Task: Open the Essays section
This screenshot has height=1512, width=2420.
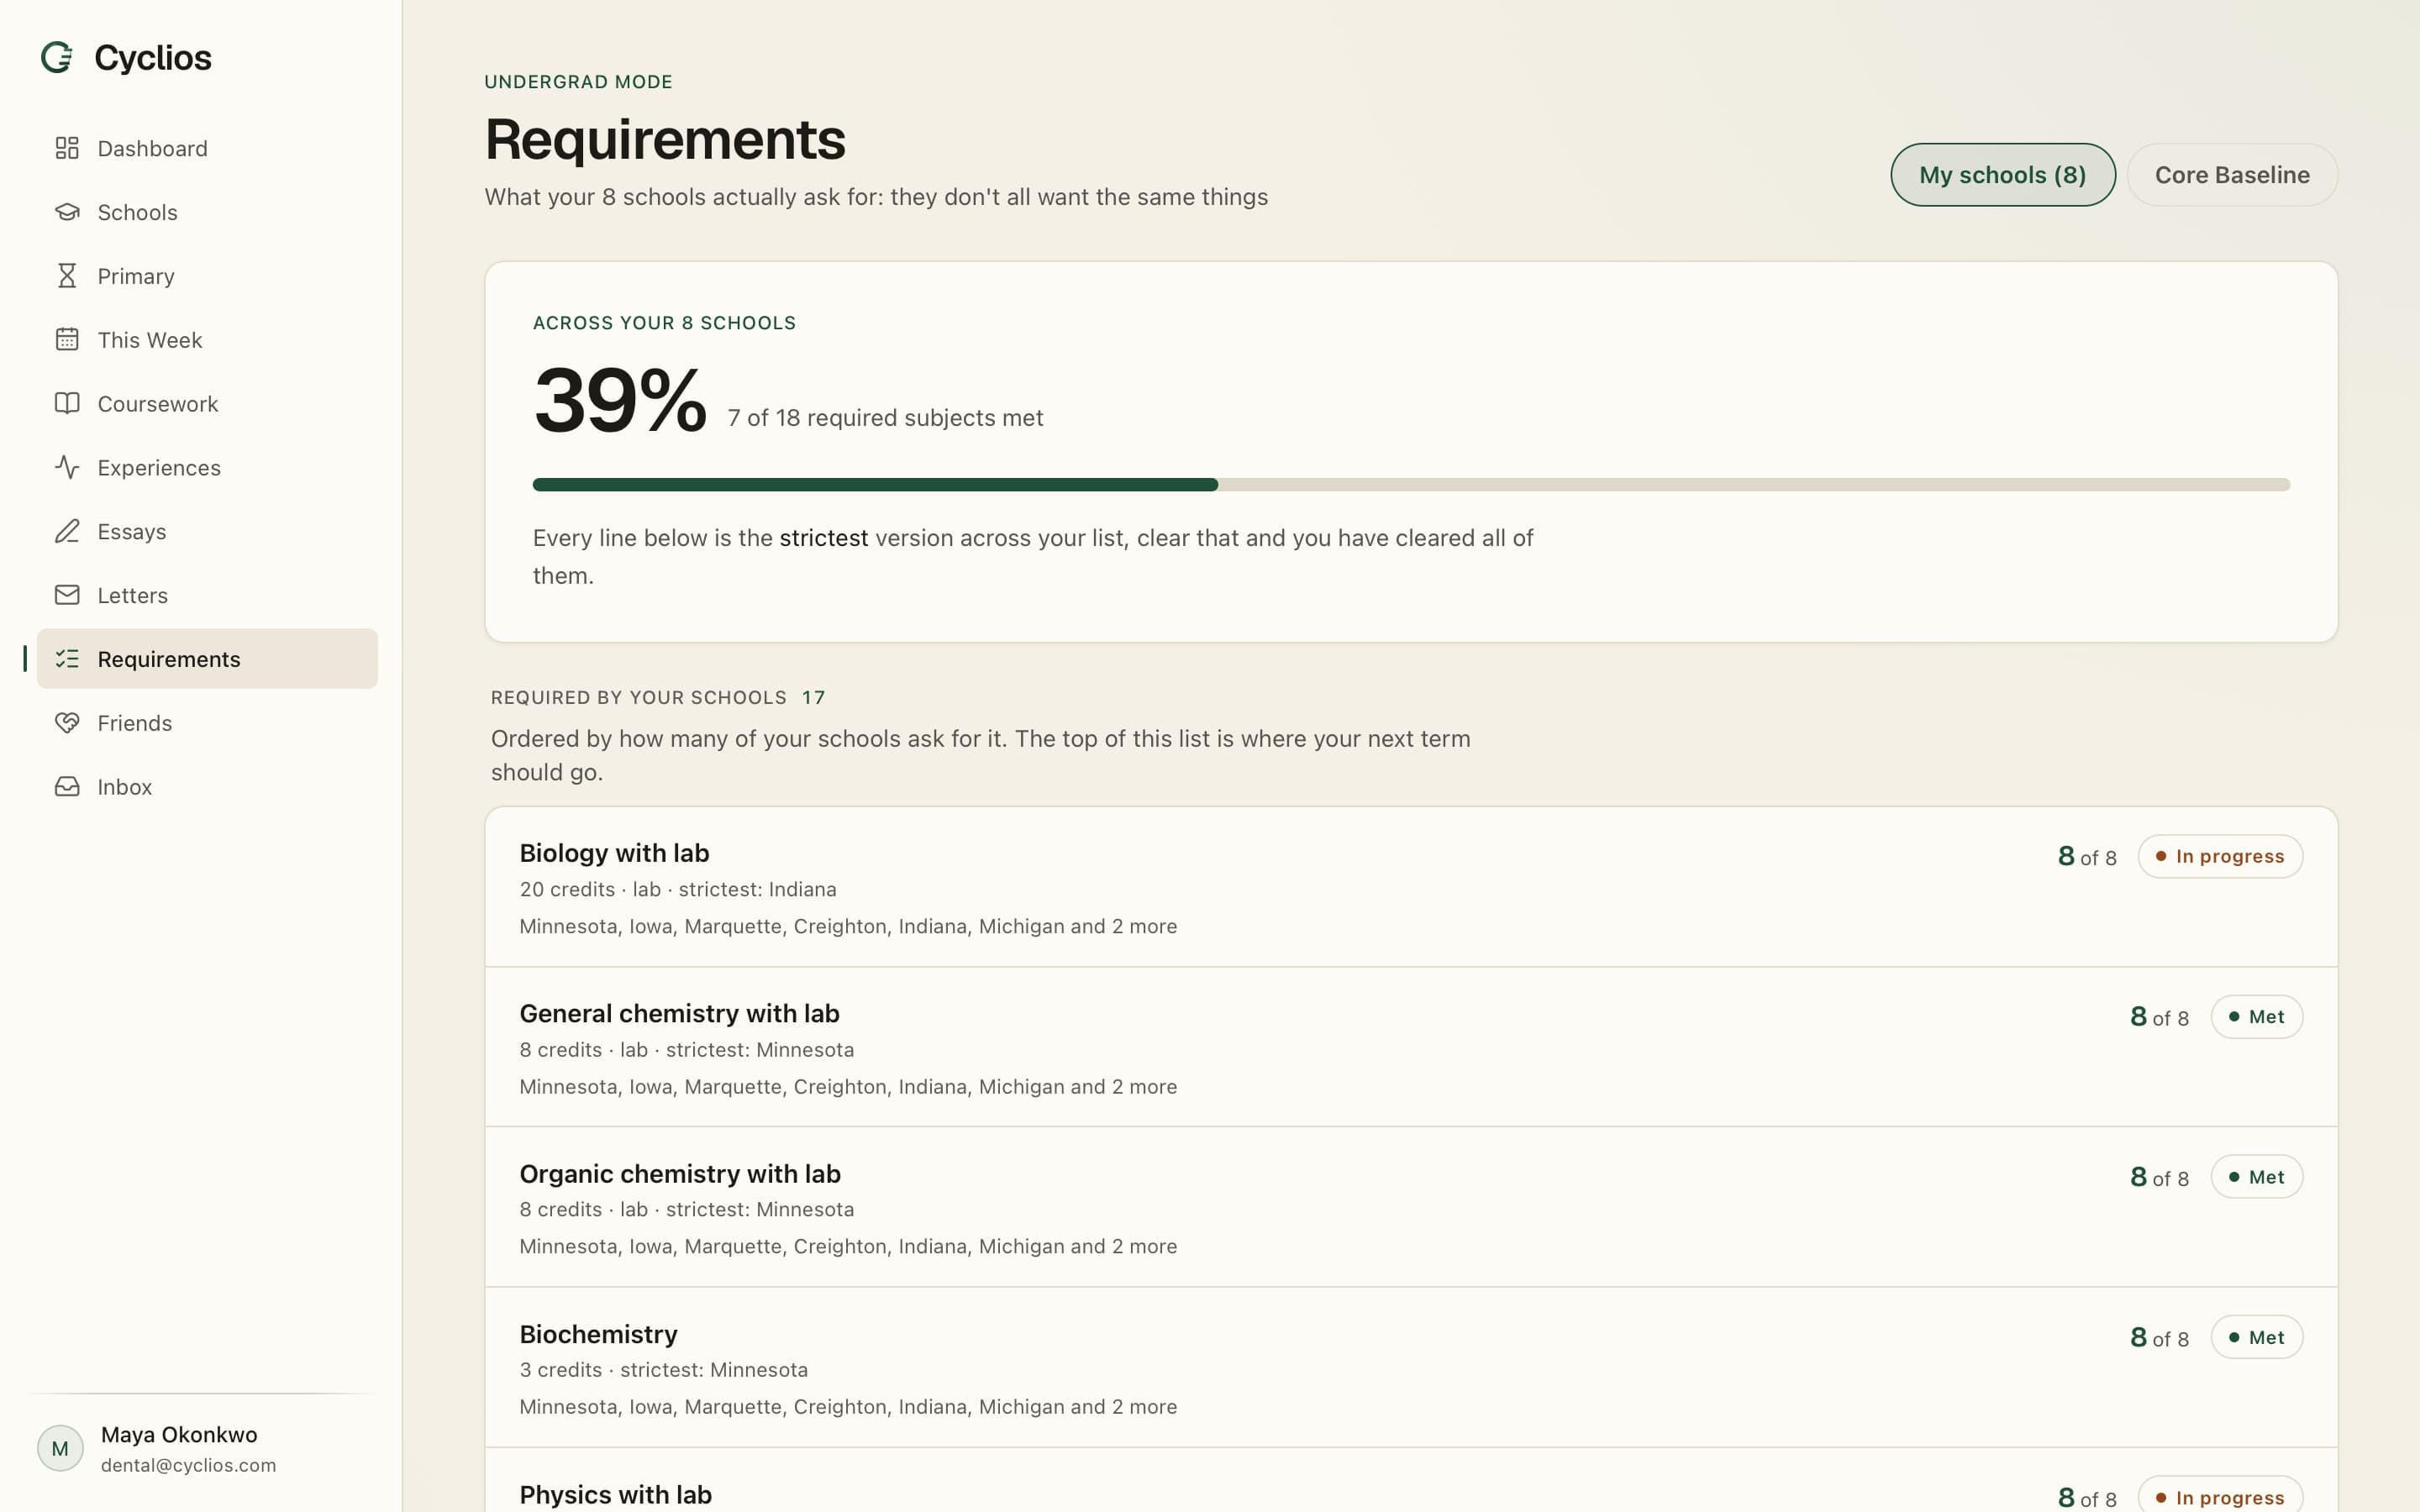Action: click(207, 531)
